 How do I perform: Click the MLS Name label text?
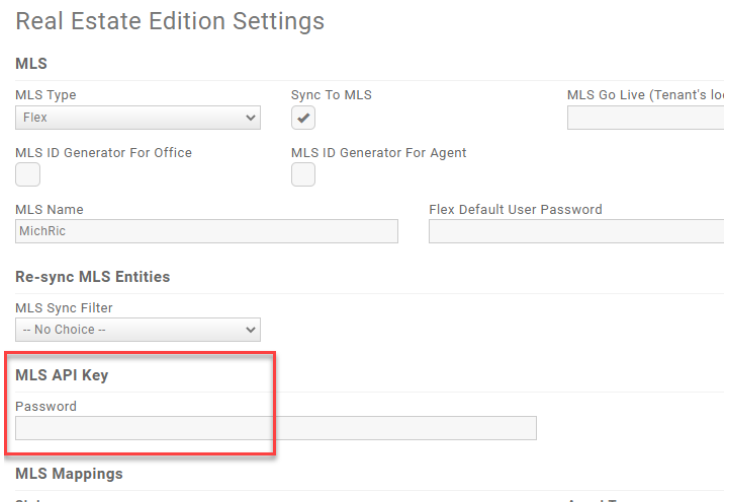pyautogui.click(x=49, y=210)
